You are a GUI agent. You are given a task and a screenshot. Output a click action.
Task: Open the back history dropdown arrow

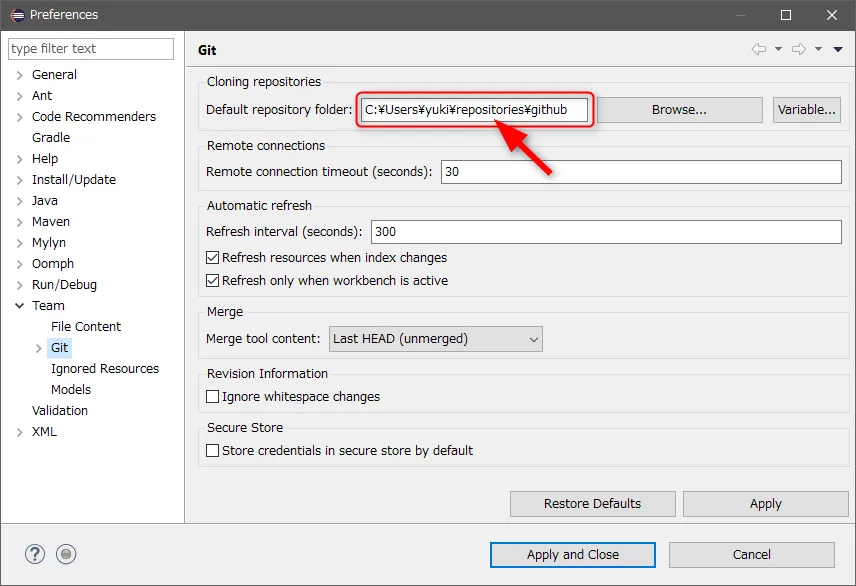(778, 50)
